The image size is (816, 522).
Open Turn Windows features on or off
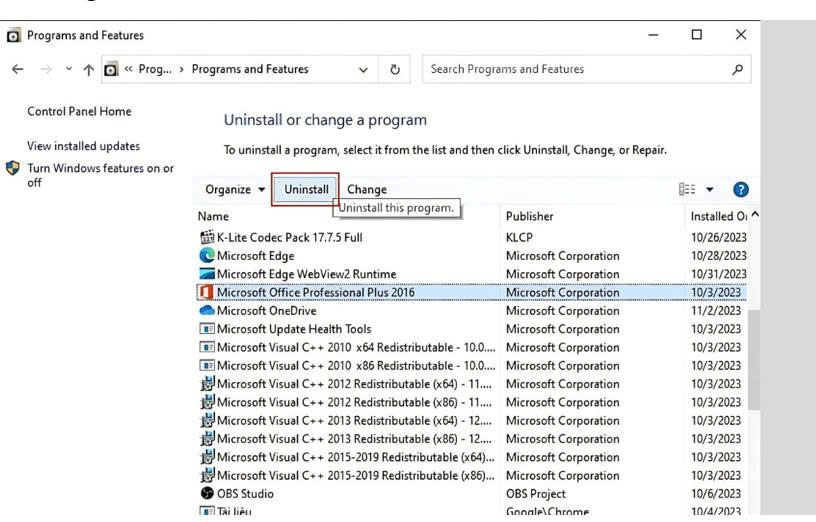pos(100,175)
